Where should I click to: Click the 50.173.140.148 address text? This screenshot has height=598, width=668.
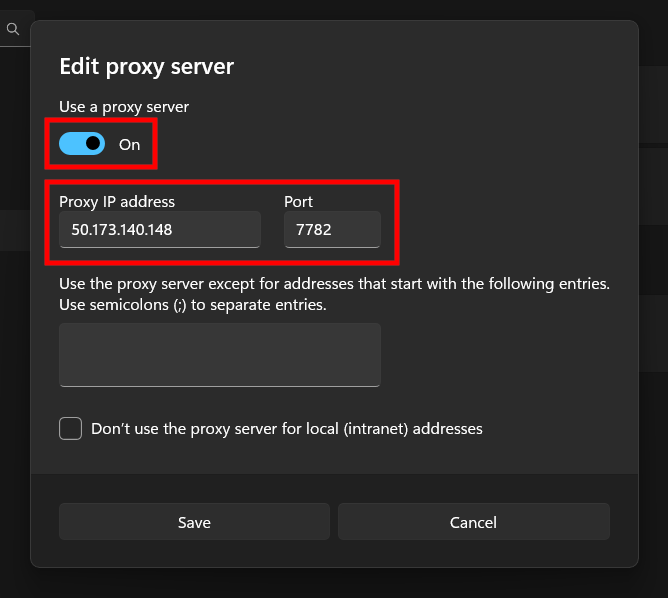(x=122, y=230)
